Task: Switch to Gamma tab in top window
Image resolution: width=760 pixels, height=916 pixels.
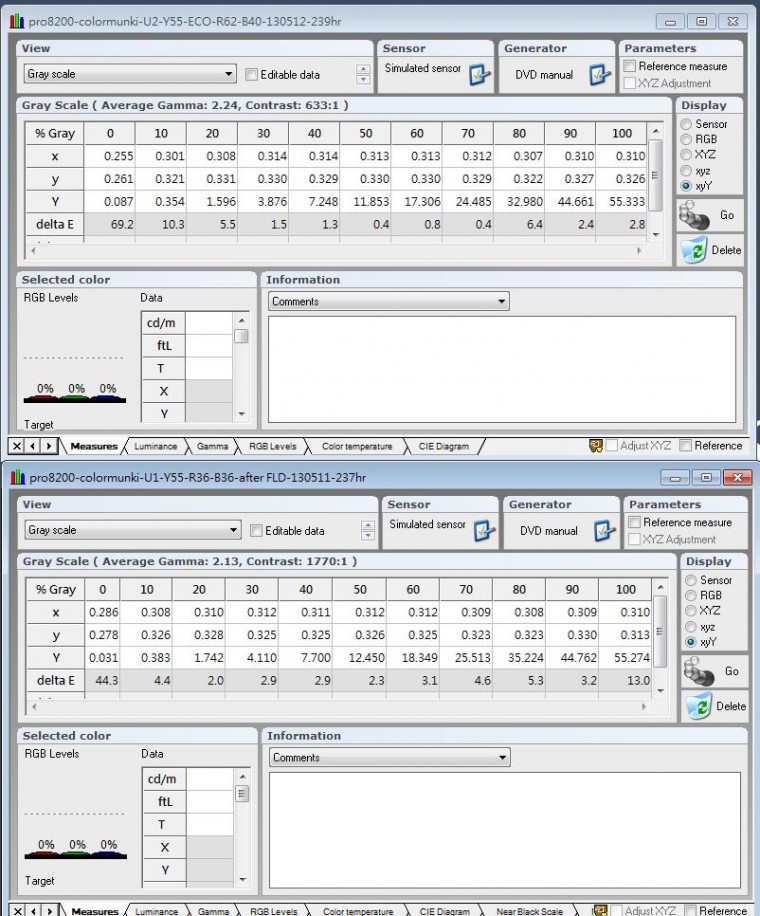Action: click(212, 446)
